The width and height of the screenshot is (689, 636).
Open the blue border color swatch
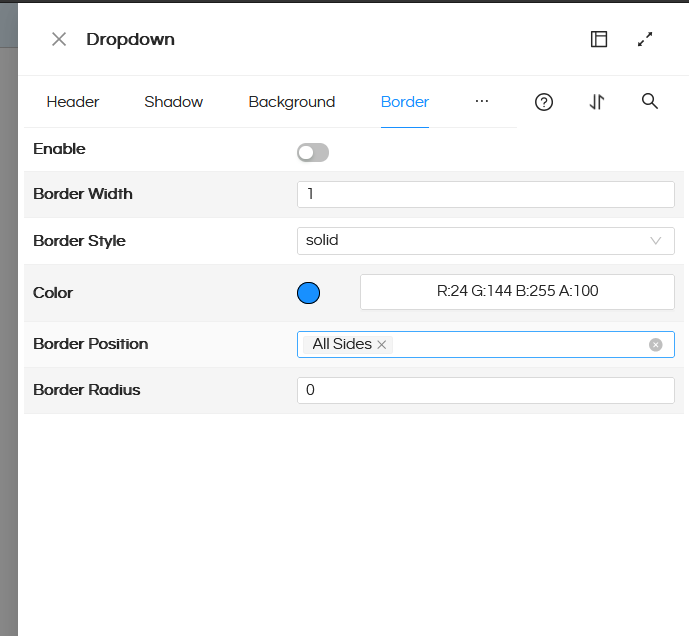click(x=308, y=293)
